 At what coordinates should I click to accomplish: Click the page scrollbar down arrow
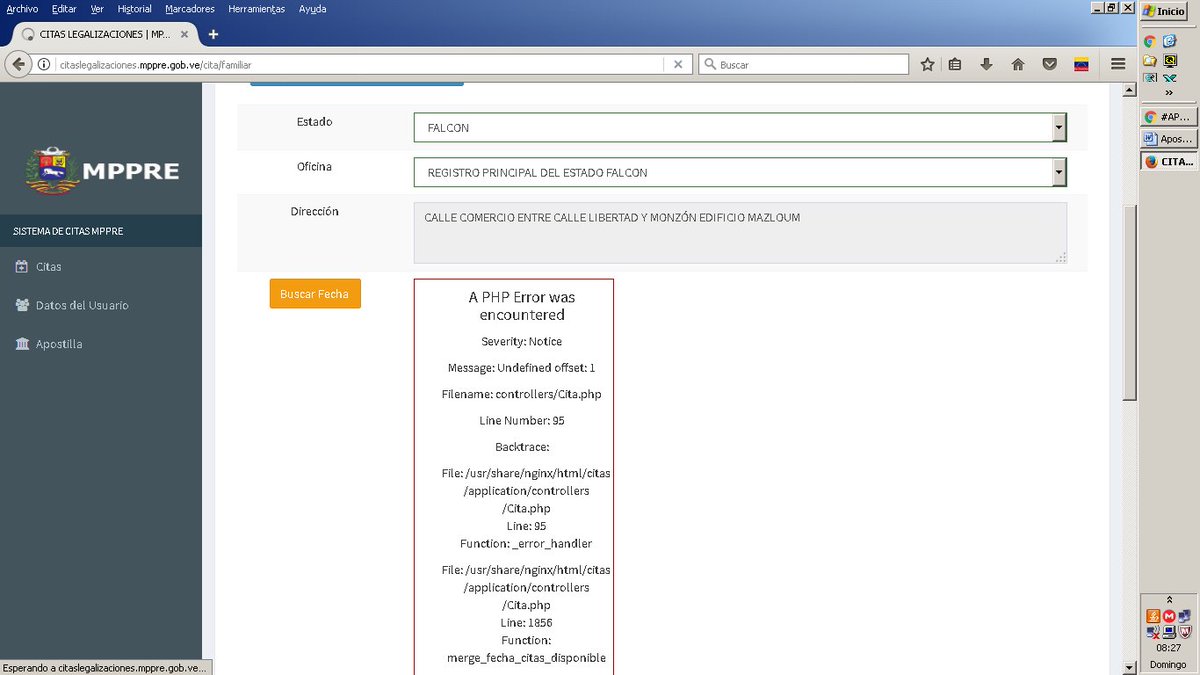pyautogui.click(x=1130, y=667)
